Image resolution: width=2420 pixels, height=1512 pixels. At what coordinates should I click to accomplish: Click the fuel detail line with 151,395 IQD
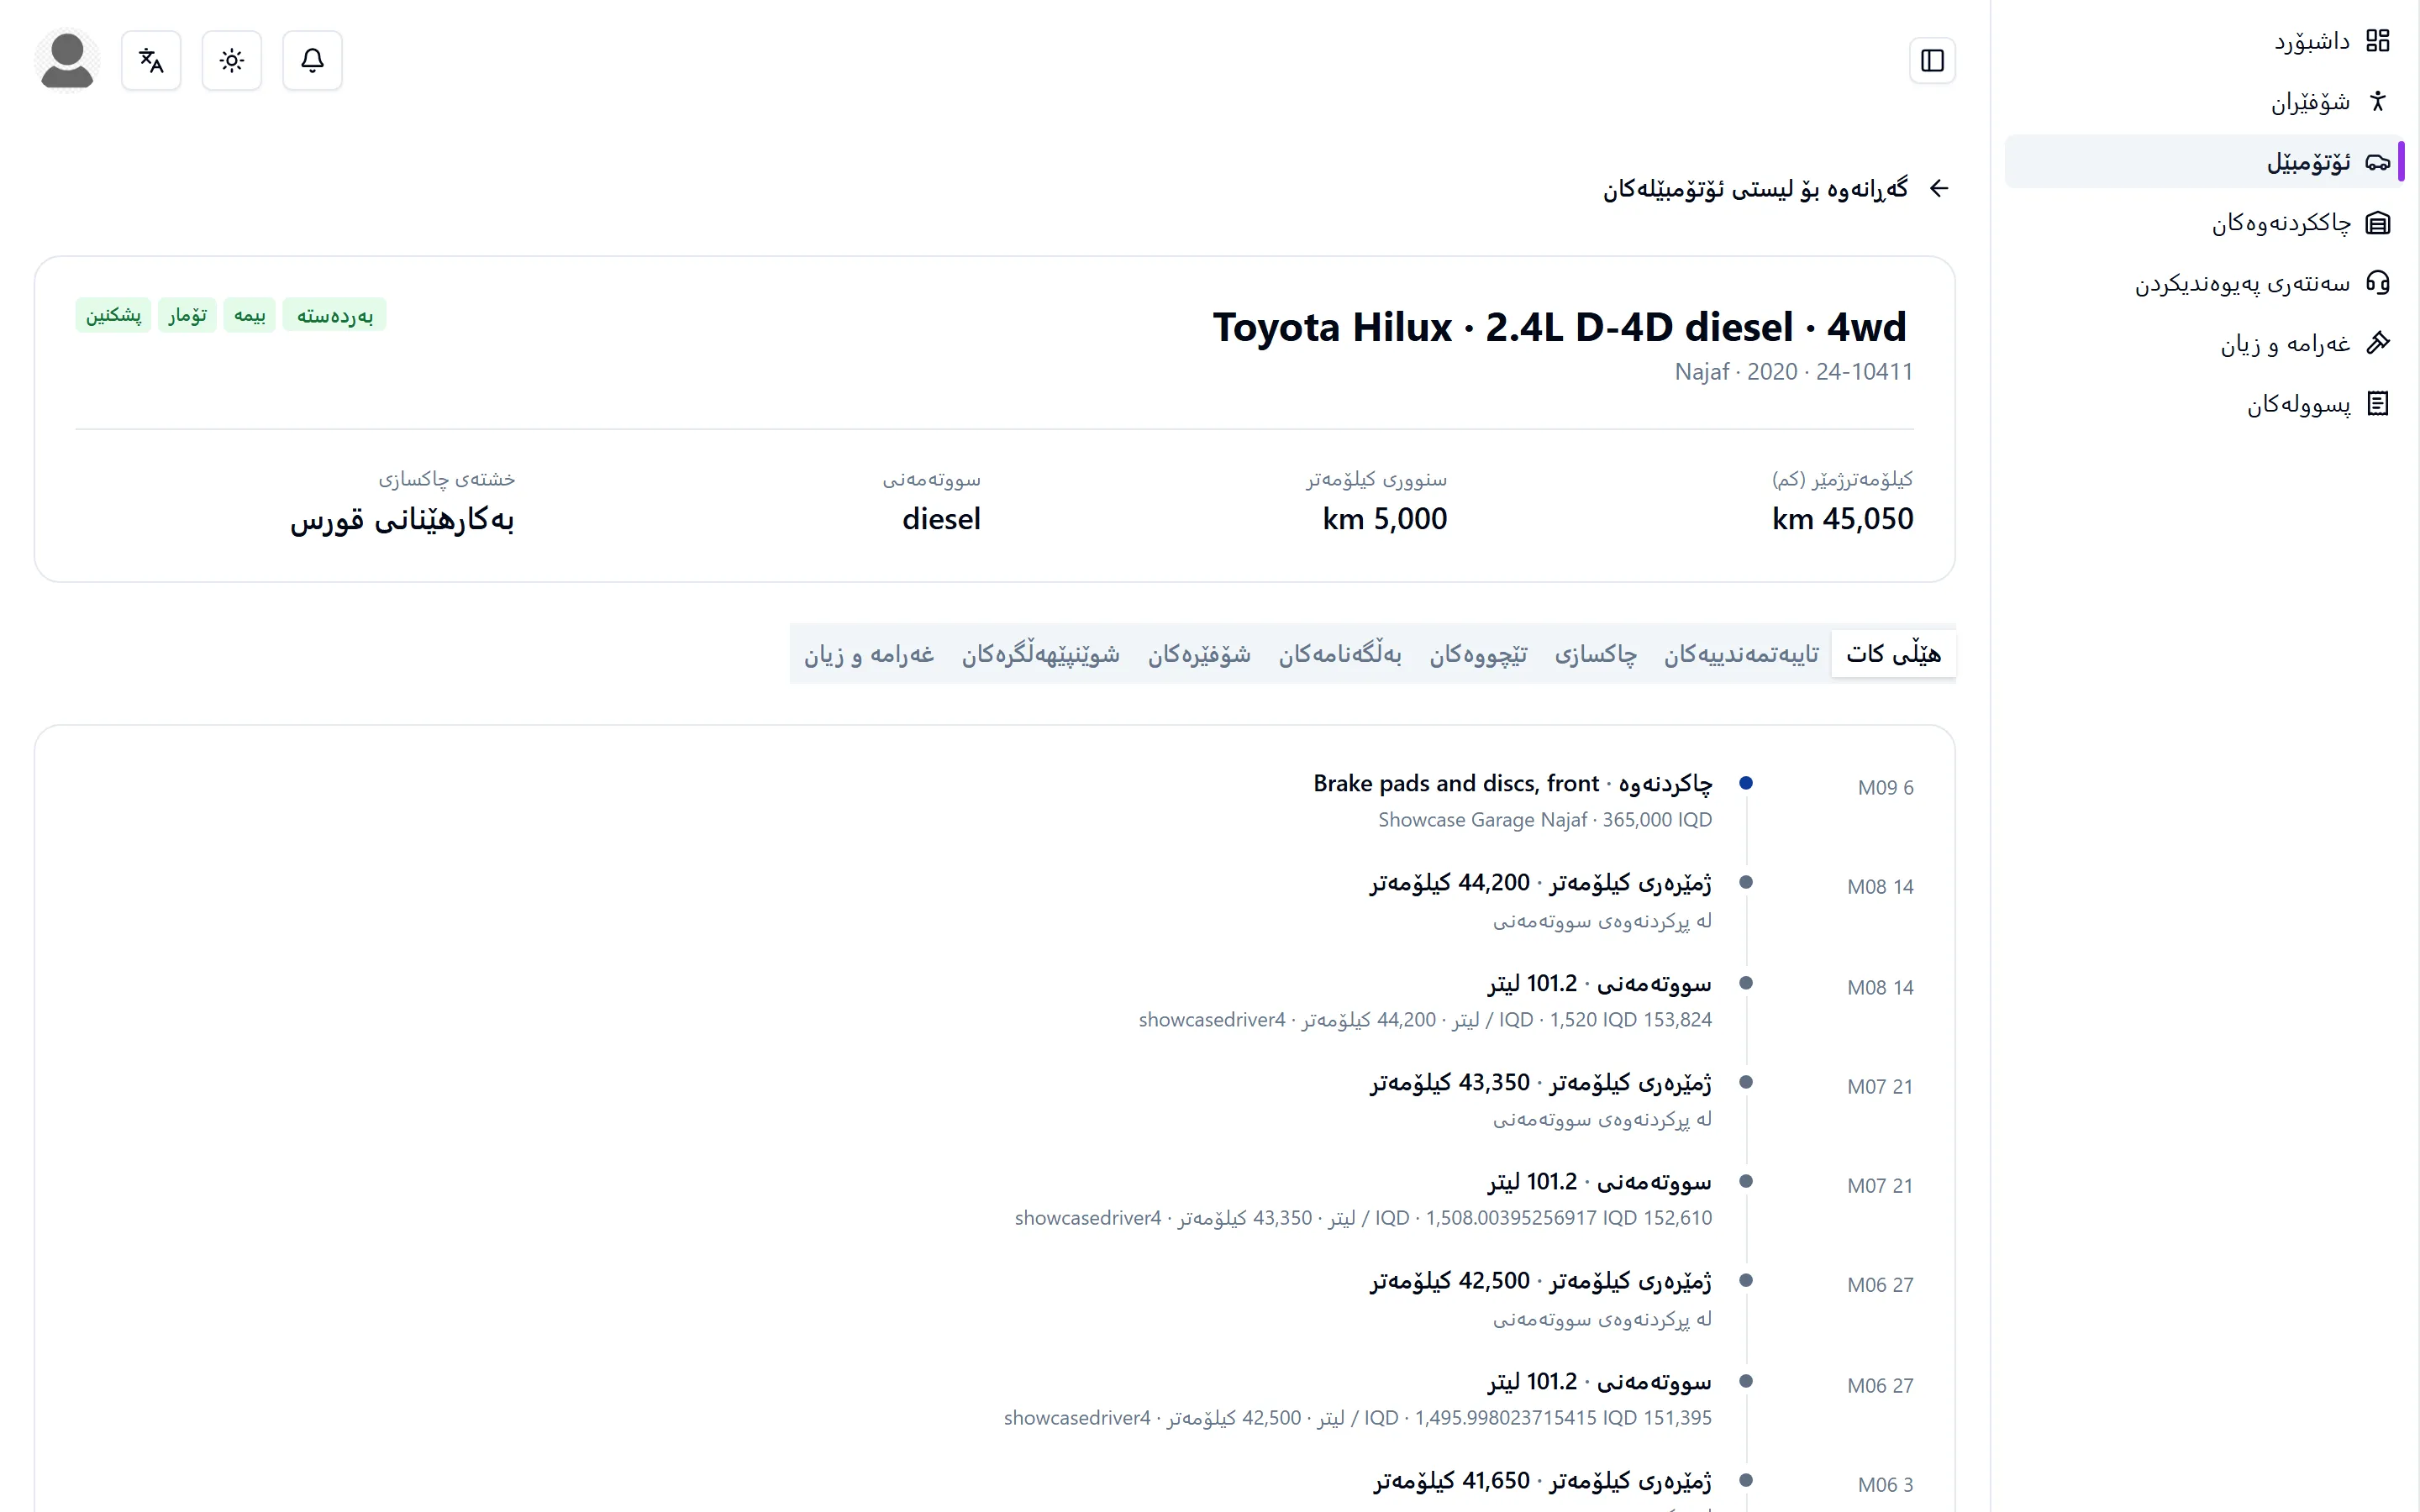click(1358, 1418)
